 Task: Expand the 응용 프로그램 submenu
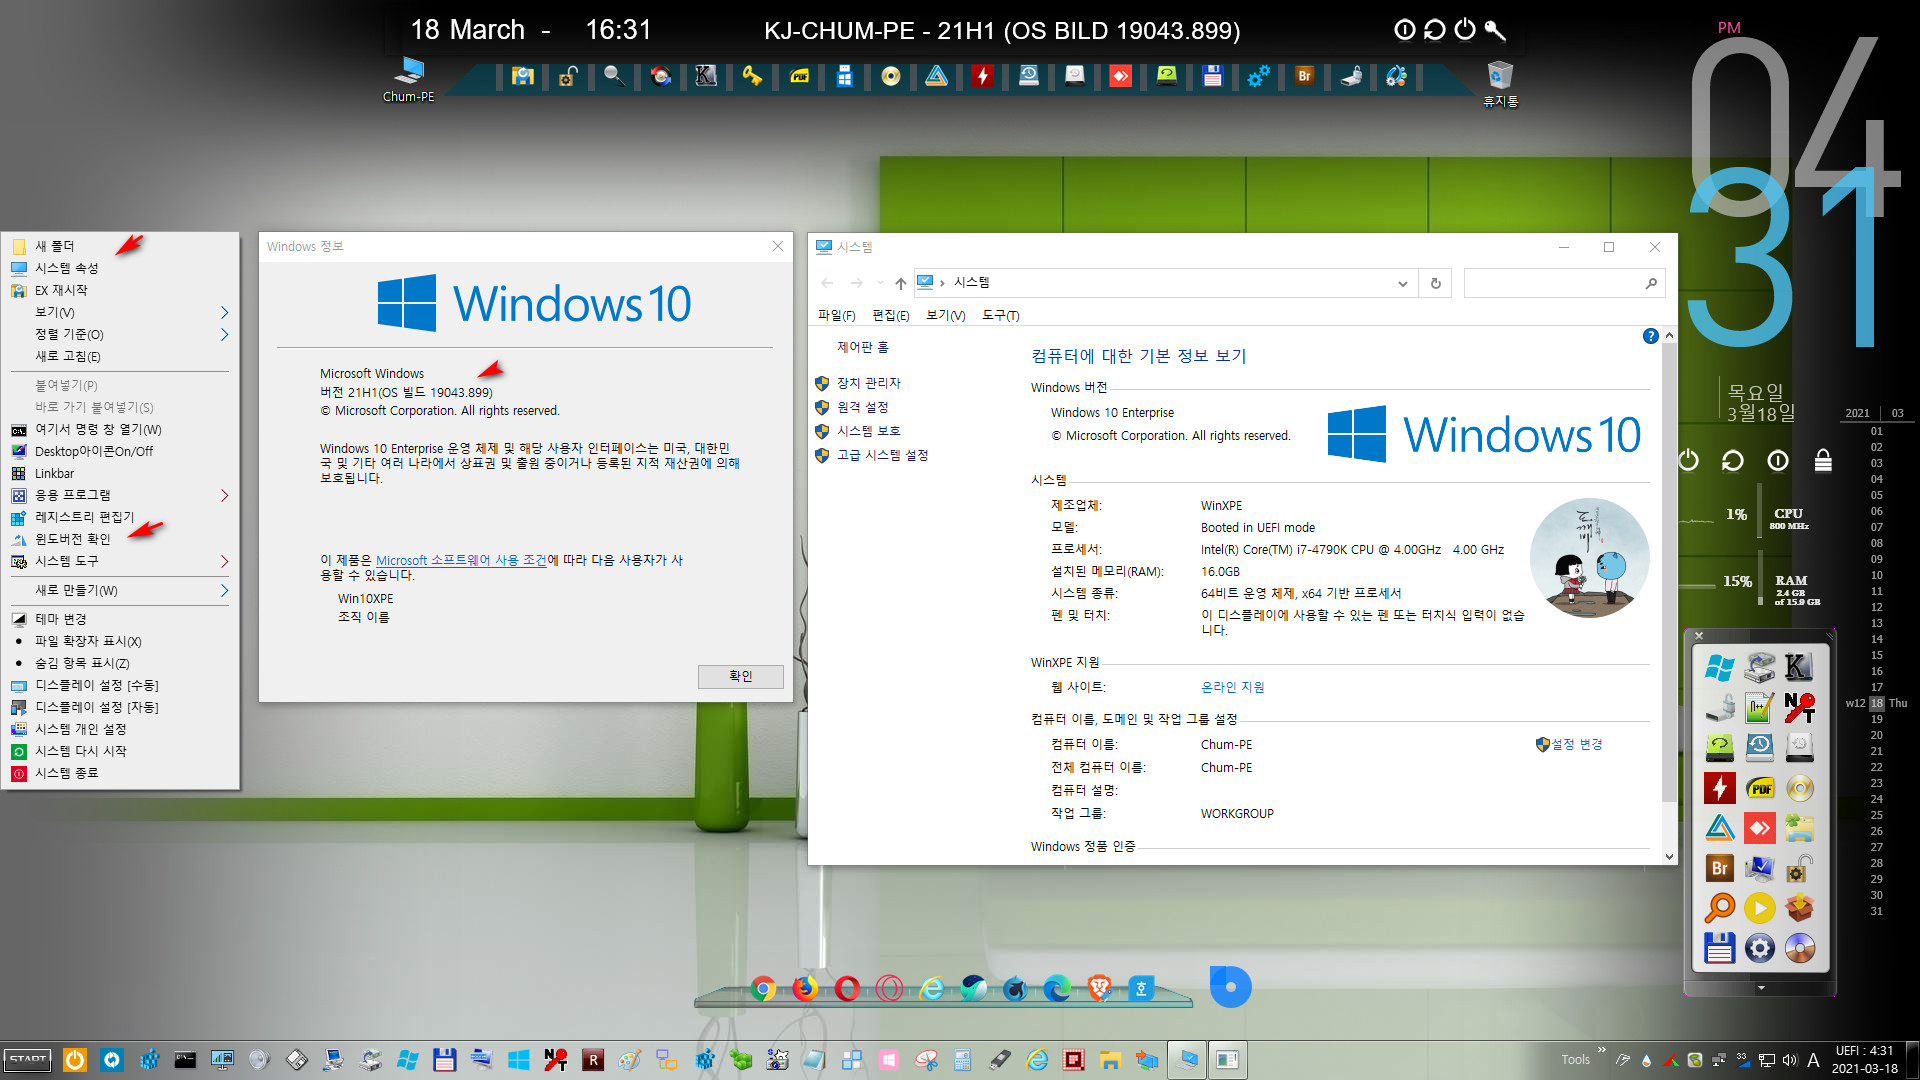120,495
